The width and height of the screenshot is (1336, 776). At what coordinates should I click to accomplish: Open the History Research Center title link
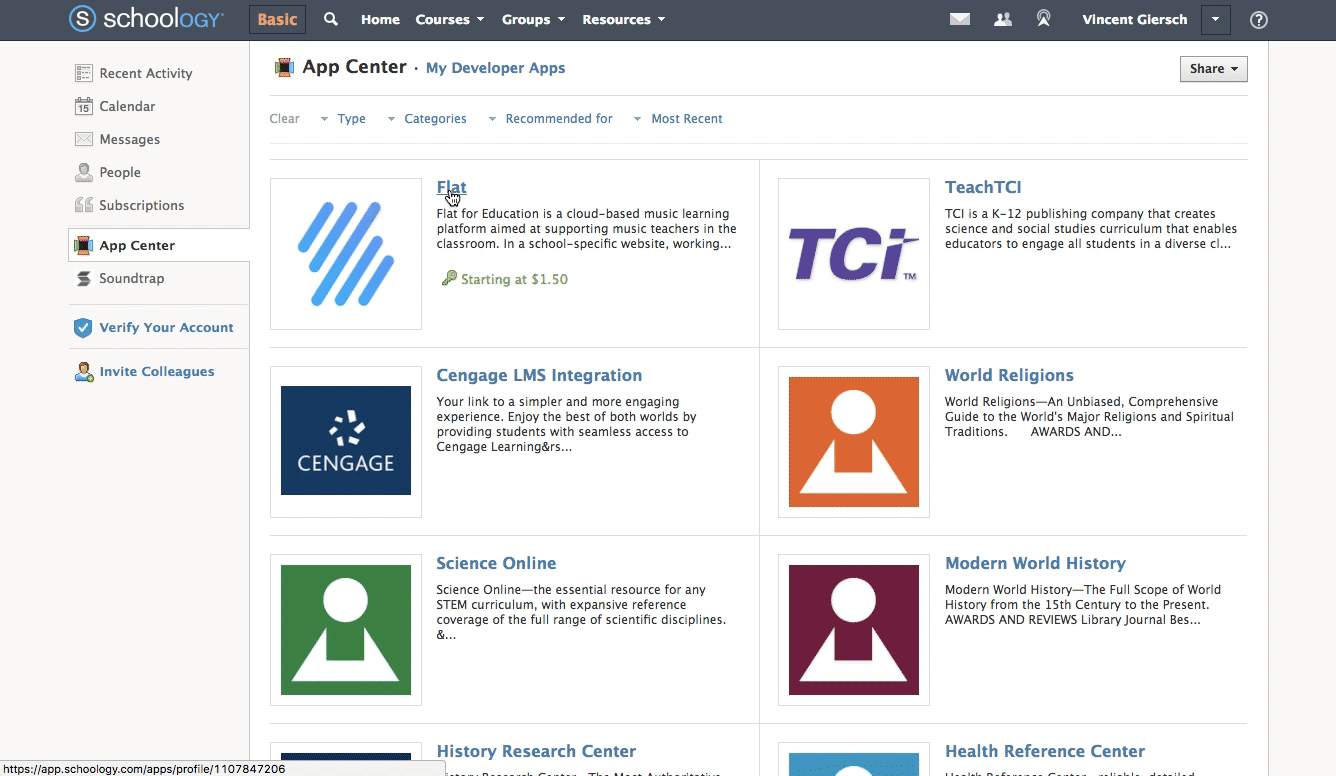pyautogui.click(x=537, y=751)
